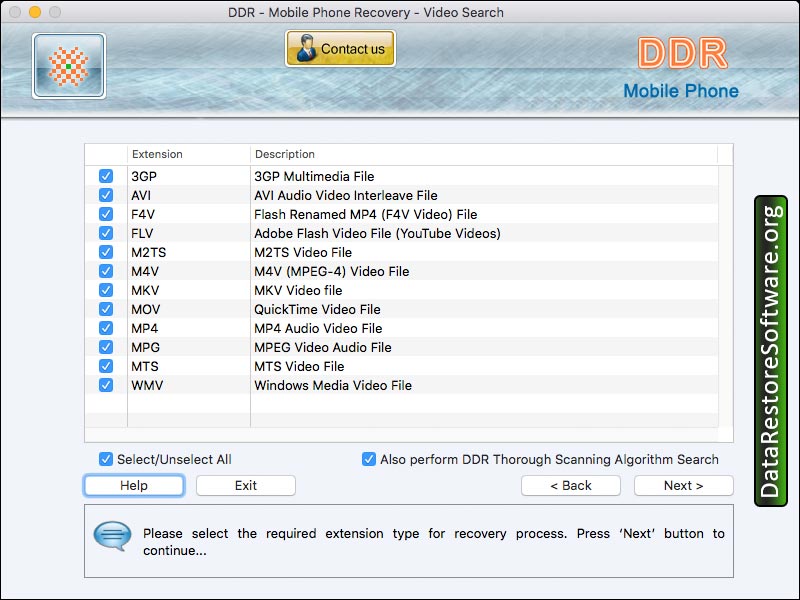Uncheck the MPG extension checkbox
Image resolution: width=800 pixels, height=600 pixels.
[x=106, y=347]
